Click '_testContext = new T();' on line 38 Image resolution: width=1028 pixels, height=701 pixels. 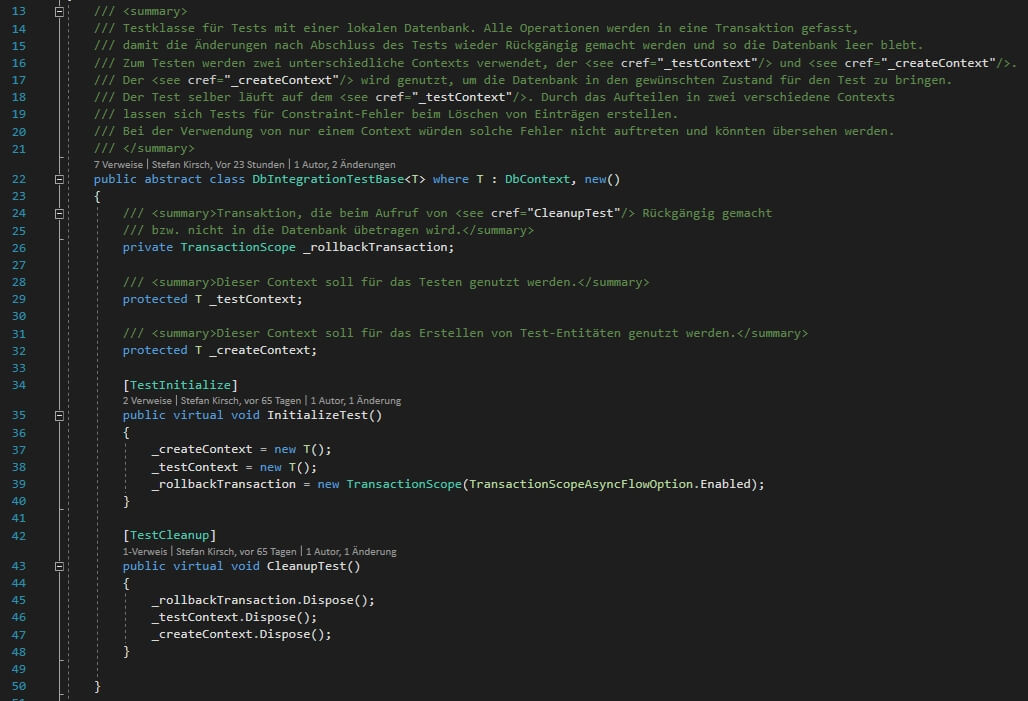[234, 467]
